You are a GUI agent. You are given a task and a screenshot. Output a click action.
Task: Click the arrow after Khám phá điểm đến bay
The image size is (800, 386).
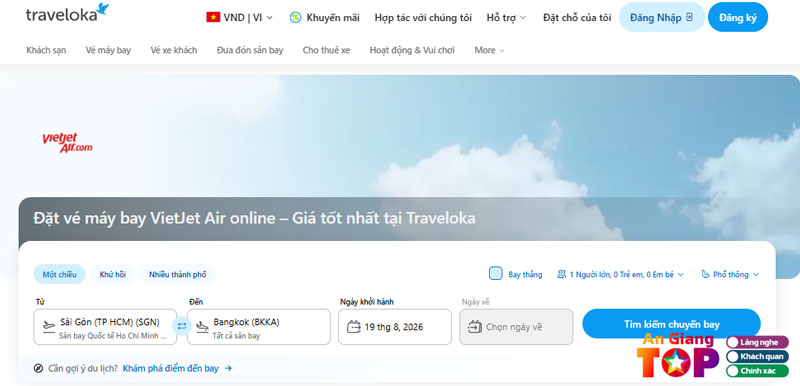tap(228, 368)
